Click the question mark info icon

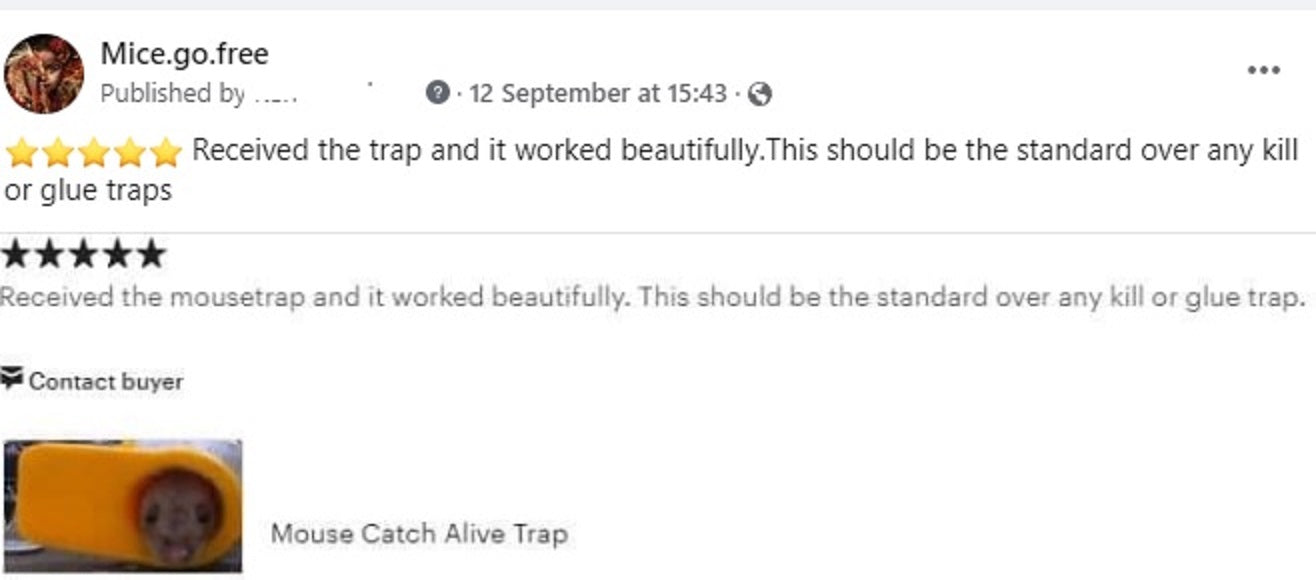tap(436, 93)
